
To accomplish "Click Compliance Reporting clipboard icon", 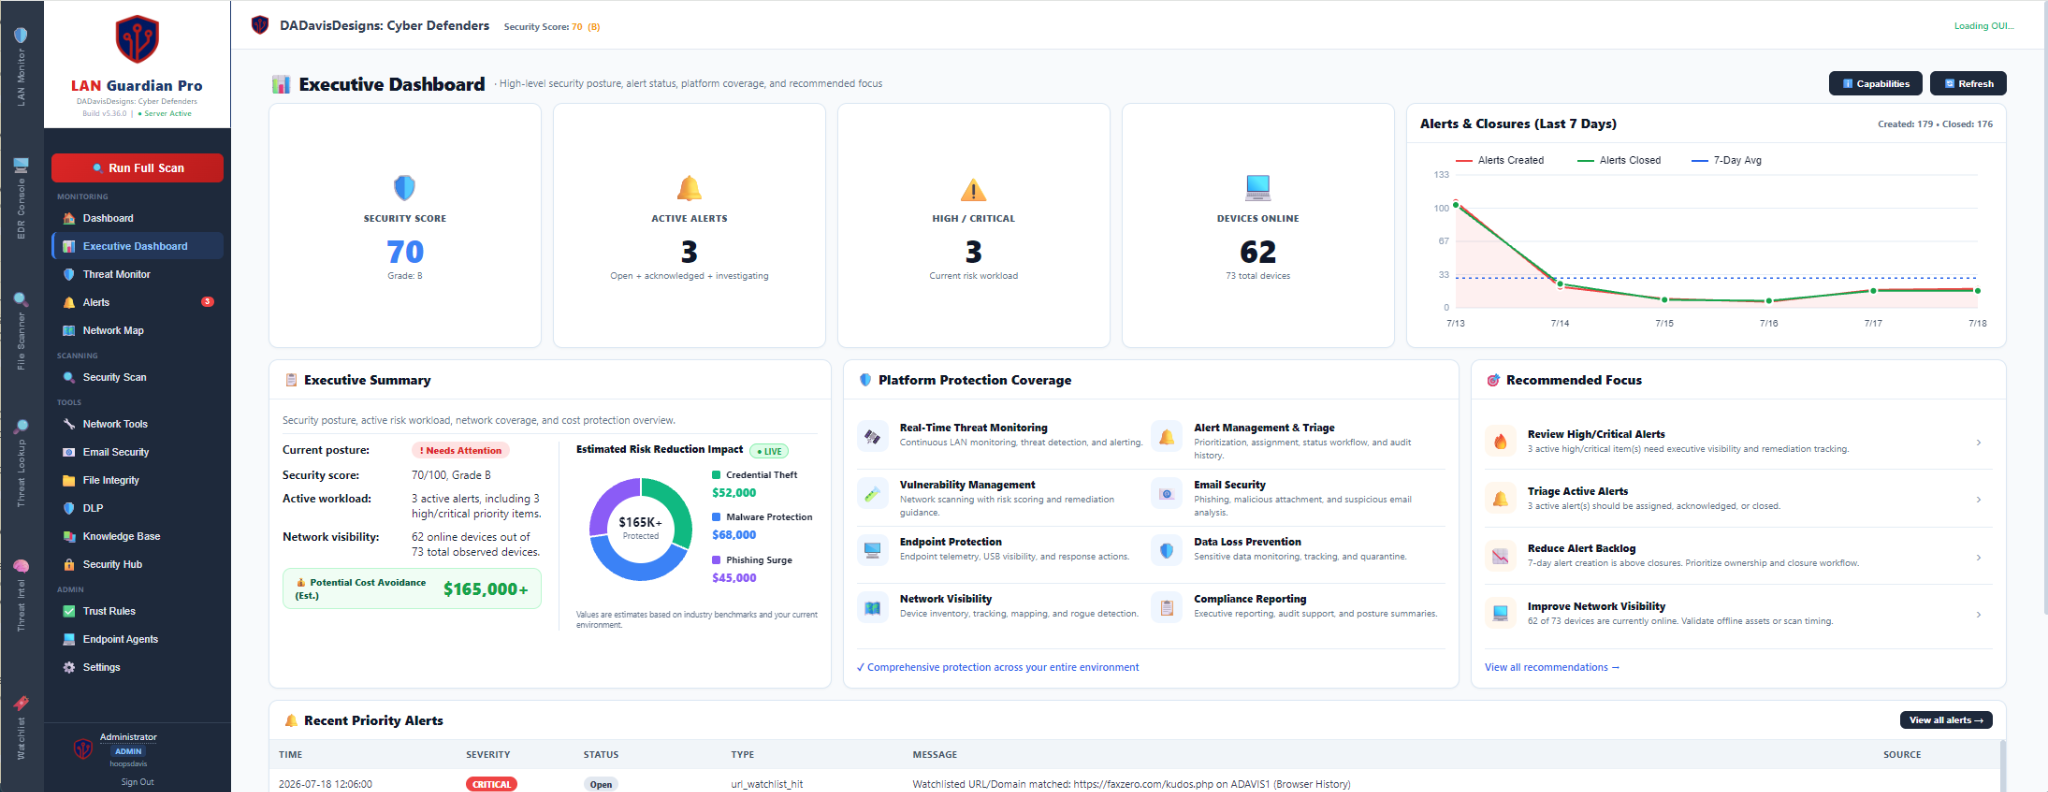I will click(x=1167, y=608).
